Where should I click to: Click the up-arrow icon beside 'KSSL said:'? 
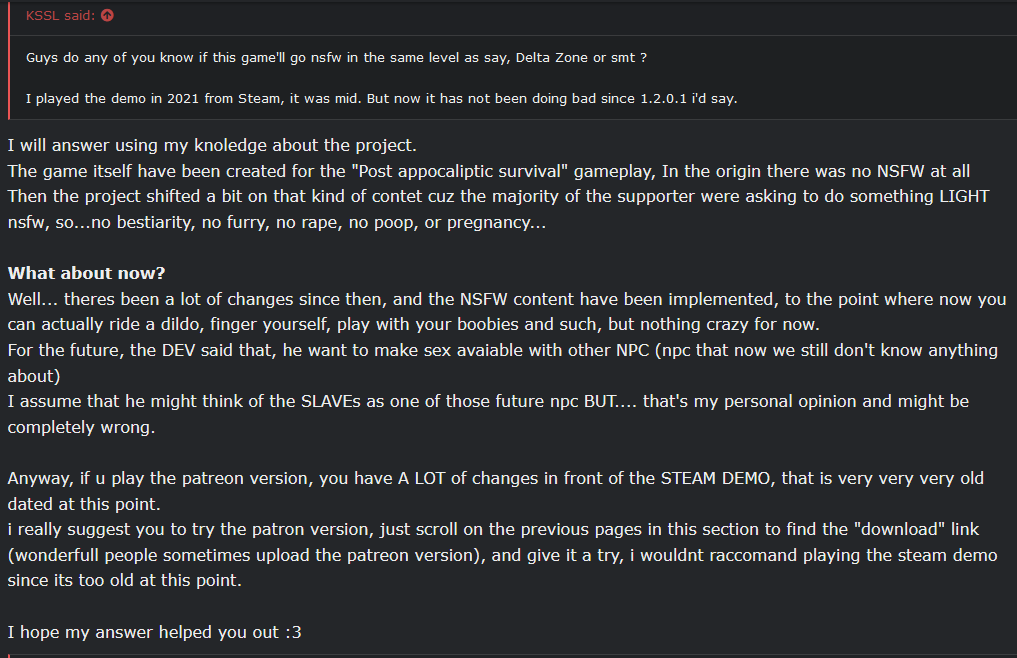107,16
